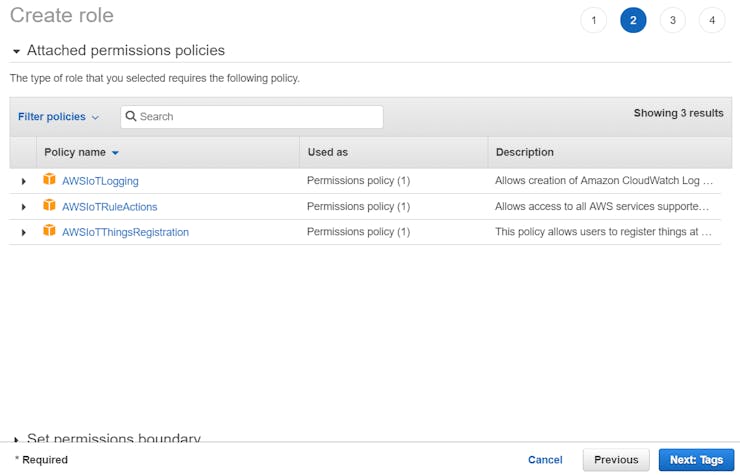Screen dimensions: 740x475
Task: Open the AWSIoTThingsRegistration policy link
Action: pos(125,232)
